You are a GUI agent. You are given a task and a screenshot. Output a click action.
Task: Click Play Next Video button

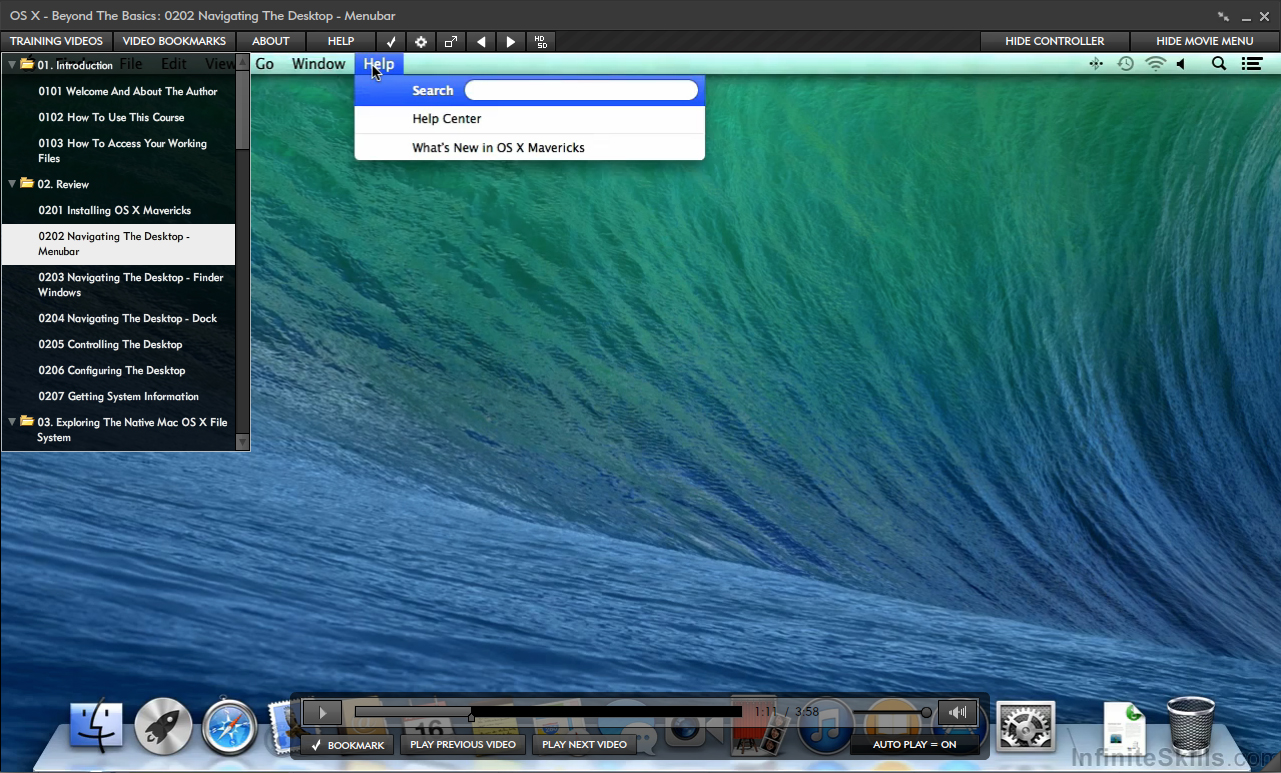[x=584, y=745]
